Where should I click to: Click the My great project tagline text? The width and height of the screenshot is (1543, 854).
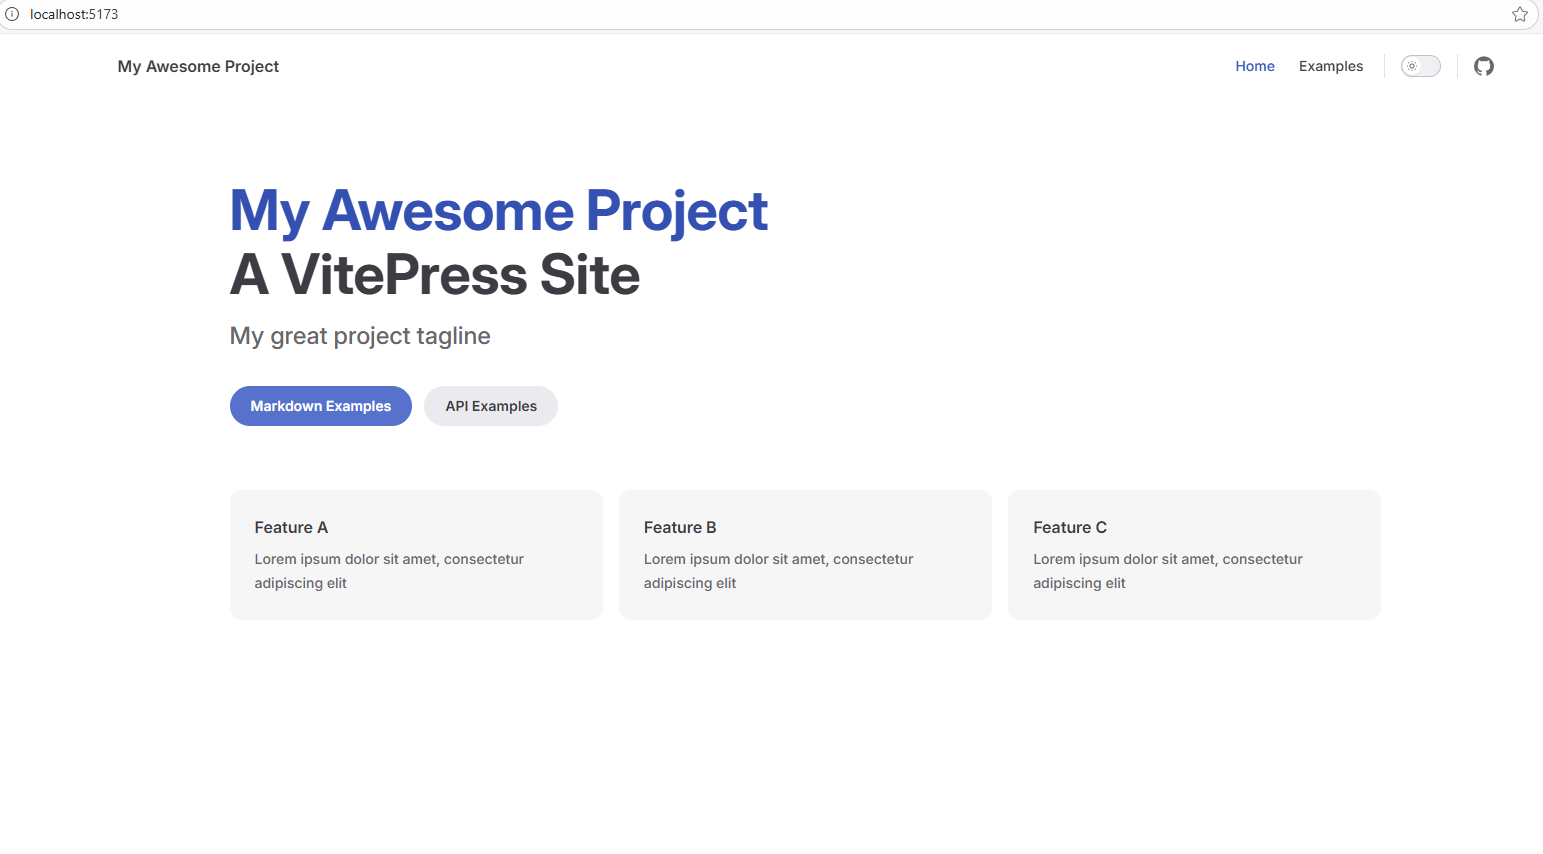tap(360, 336)
